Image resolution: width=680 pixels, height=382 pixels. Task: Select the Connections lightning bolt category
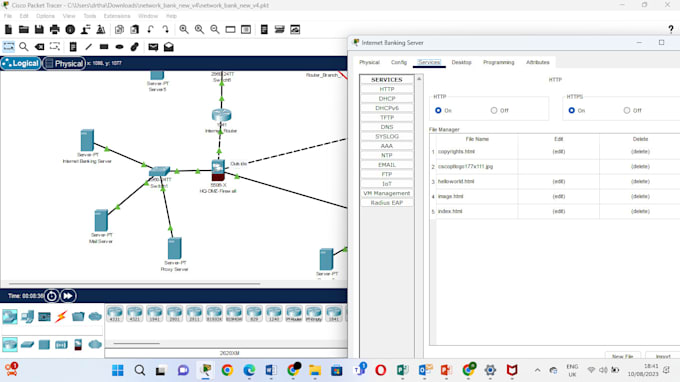click(61, 317)
